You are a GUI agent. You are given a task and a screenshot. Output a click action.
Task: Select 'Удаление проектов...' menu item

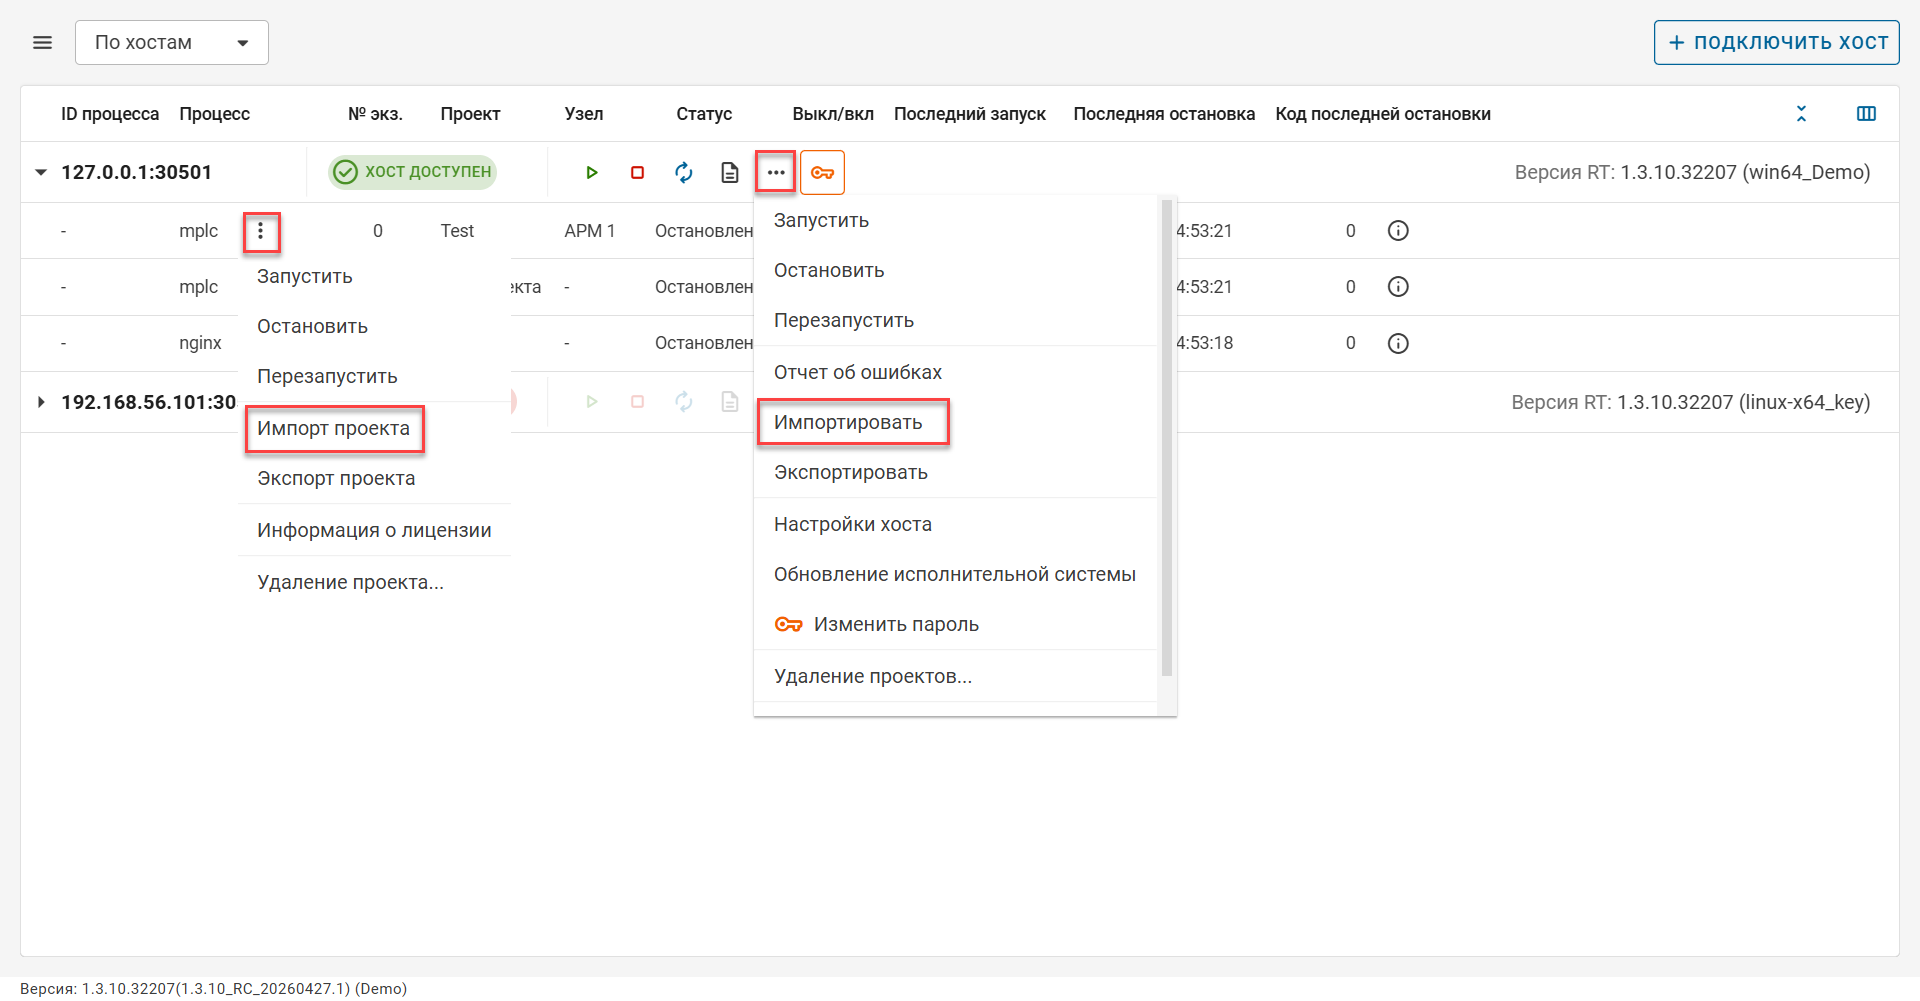(955, 677)
